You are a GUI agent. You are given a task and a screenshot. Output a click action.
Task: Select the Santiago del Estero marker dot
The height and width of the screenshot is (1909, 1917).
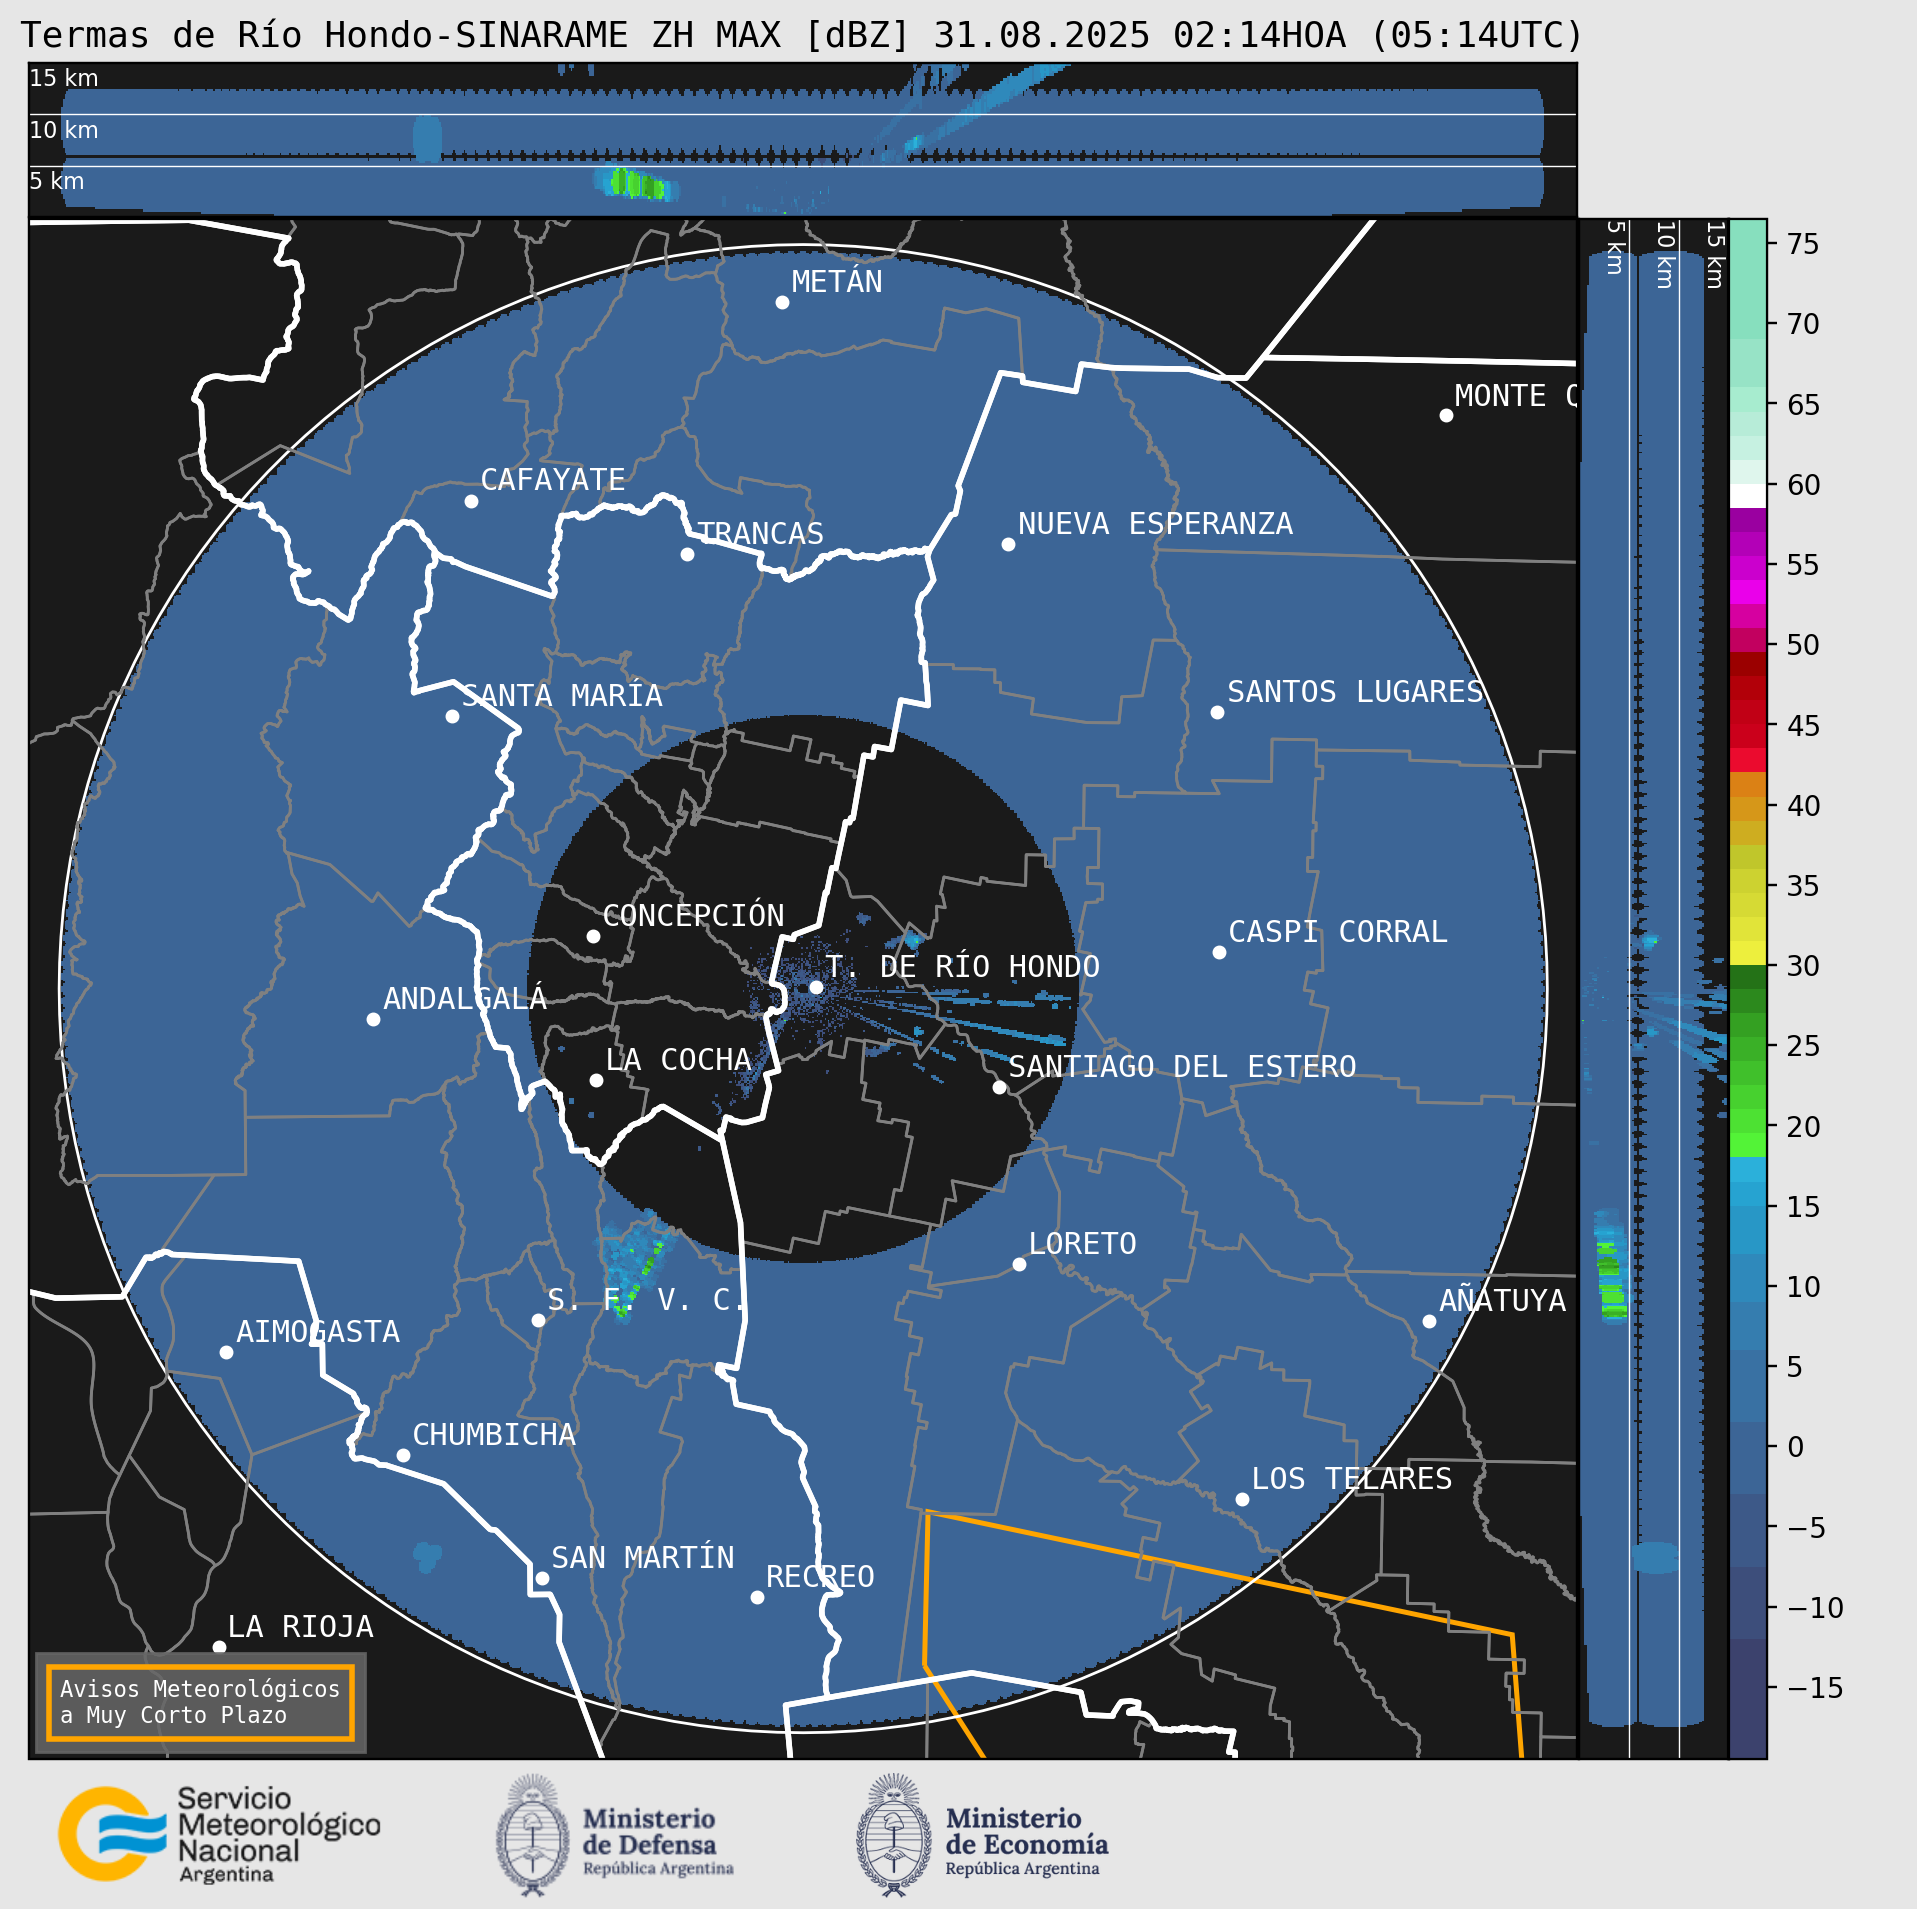click(999, 1087)
